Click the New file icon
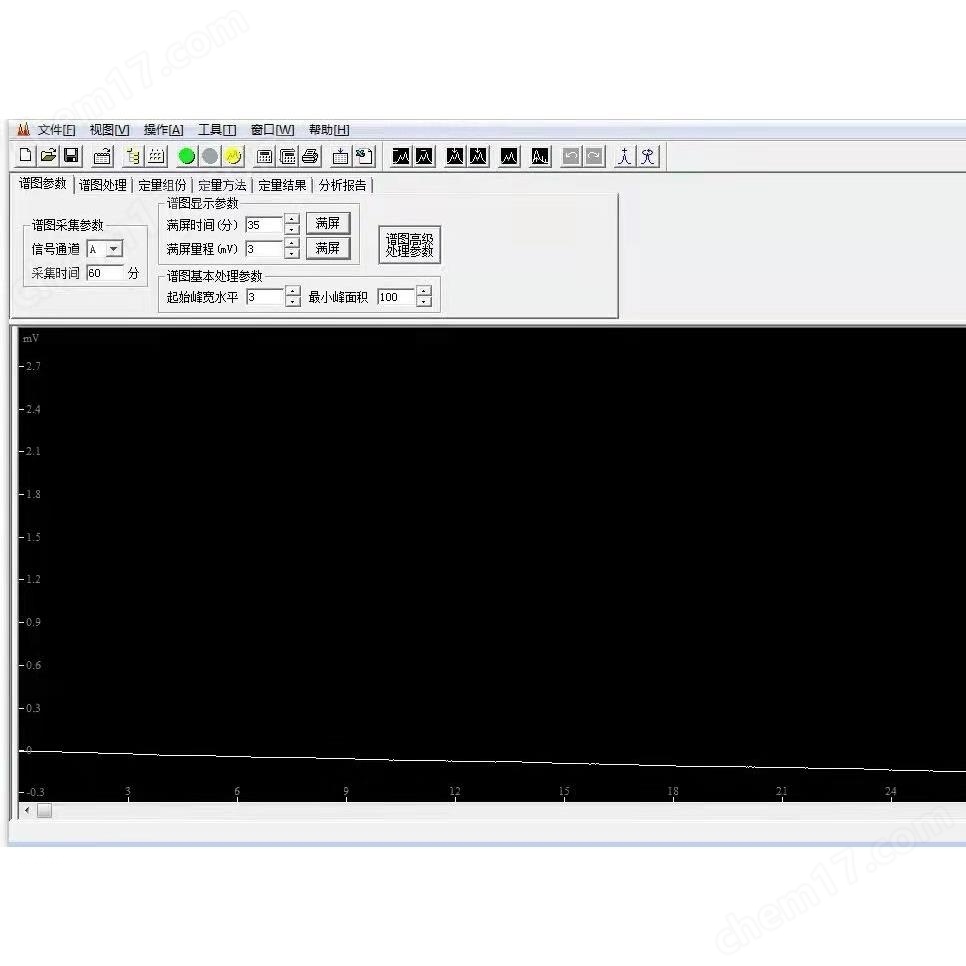Screen dimensions: 966x966 pyautogui.click(x=25, y=156)
